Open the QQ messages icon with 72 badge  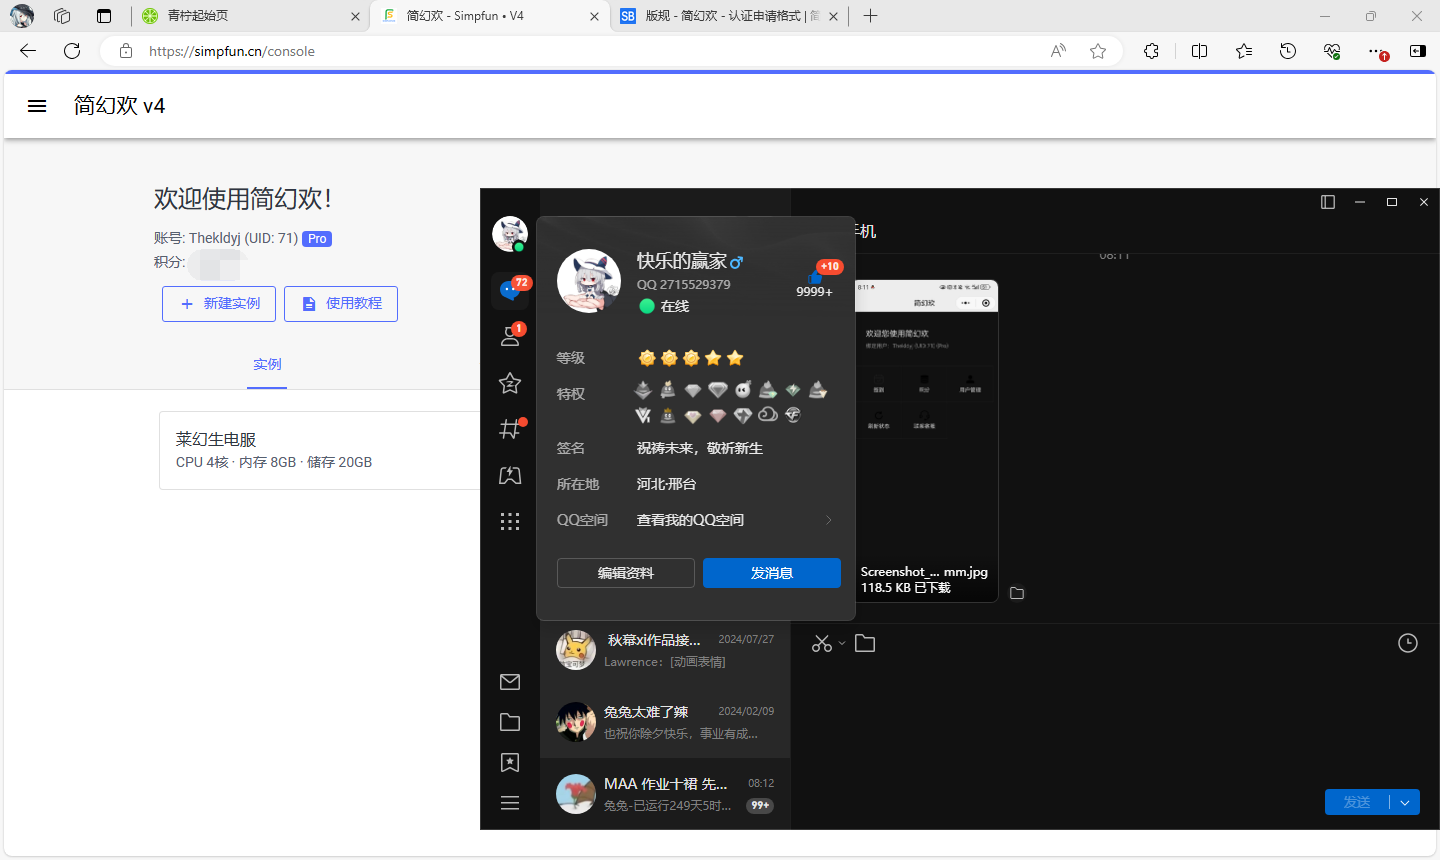[510, 291]
